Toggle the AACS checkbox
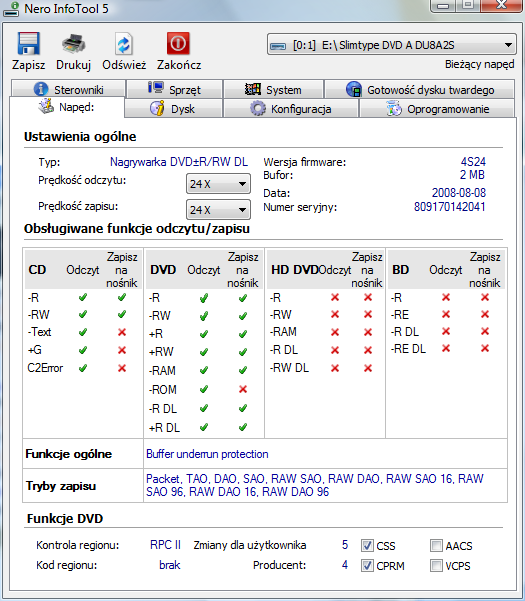 436,545
